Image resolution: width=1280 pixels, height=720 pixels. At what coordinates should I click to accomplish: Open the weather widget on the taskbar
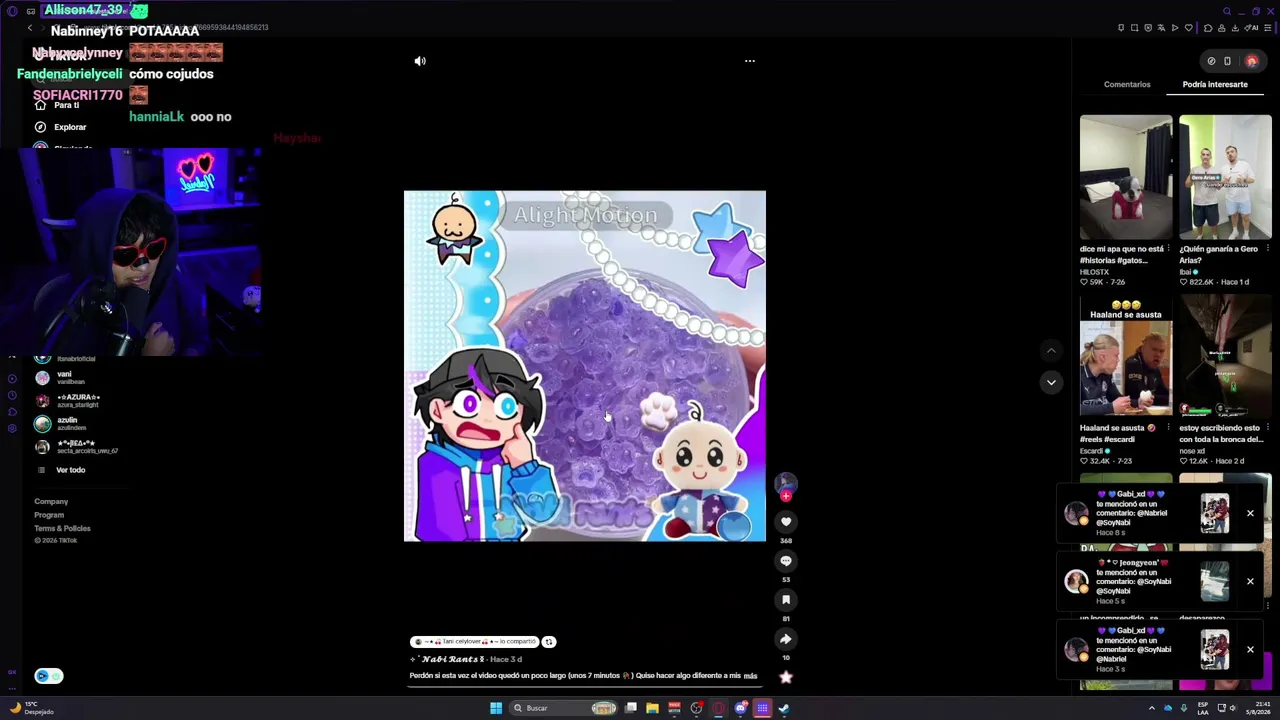click(x=32, y=709)
